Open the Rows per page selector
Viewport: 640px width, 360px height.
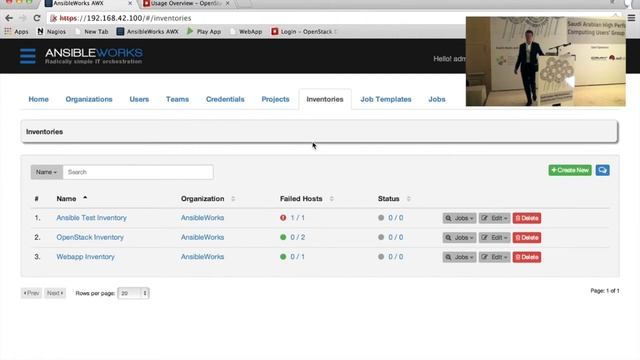coord(133,293)
